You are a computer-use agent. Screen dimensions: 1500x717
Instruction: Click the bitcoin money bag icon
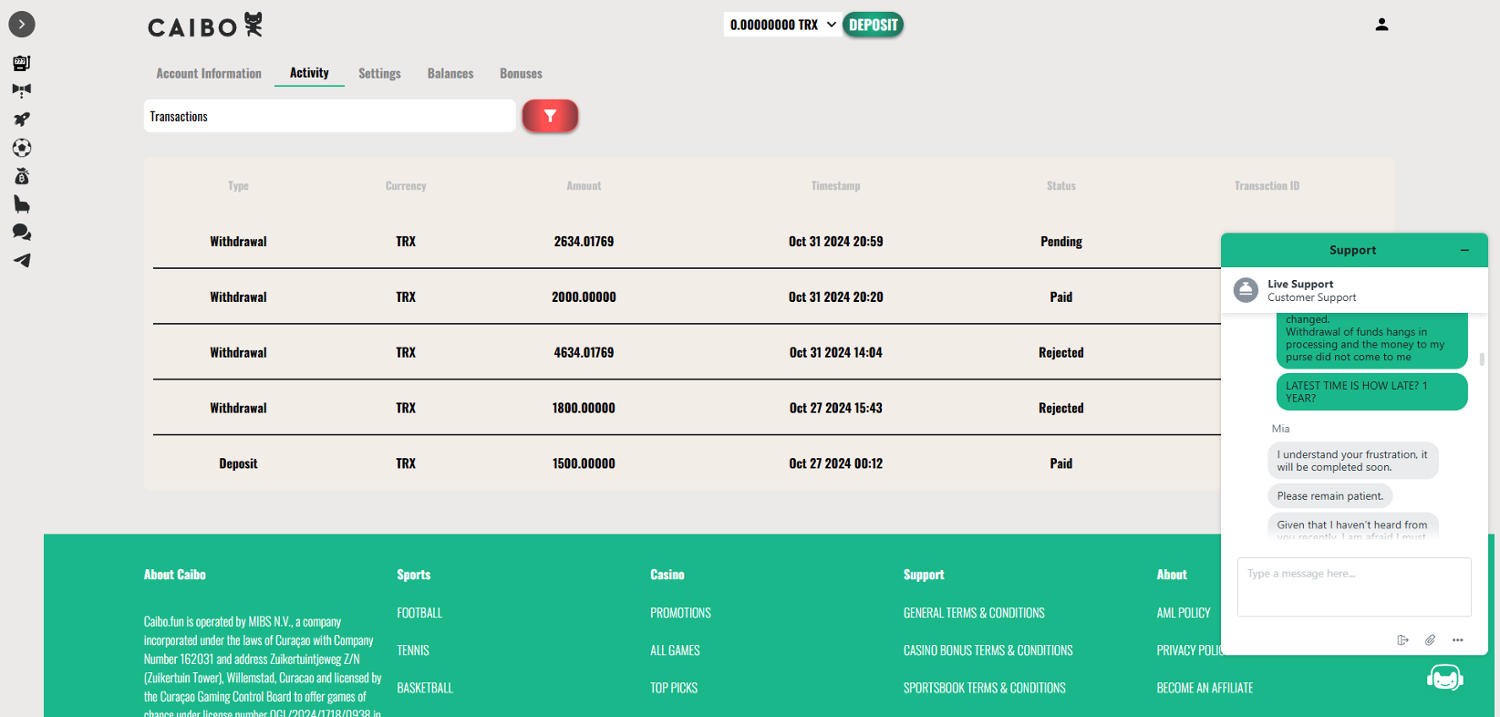[x=21, y=177]
